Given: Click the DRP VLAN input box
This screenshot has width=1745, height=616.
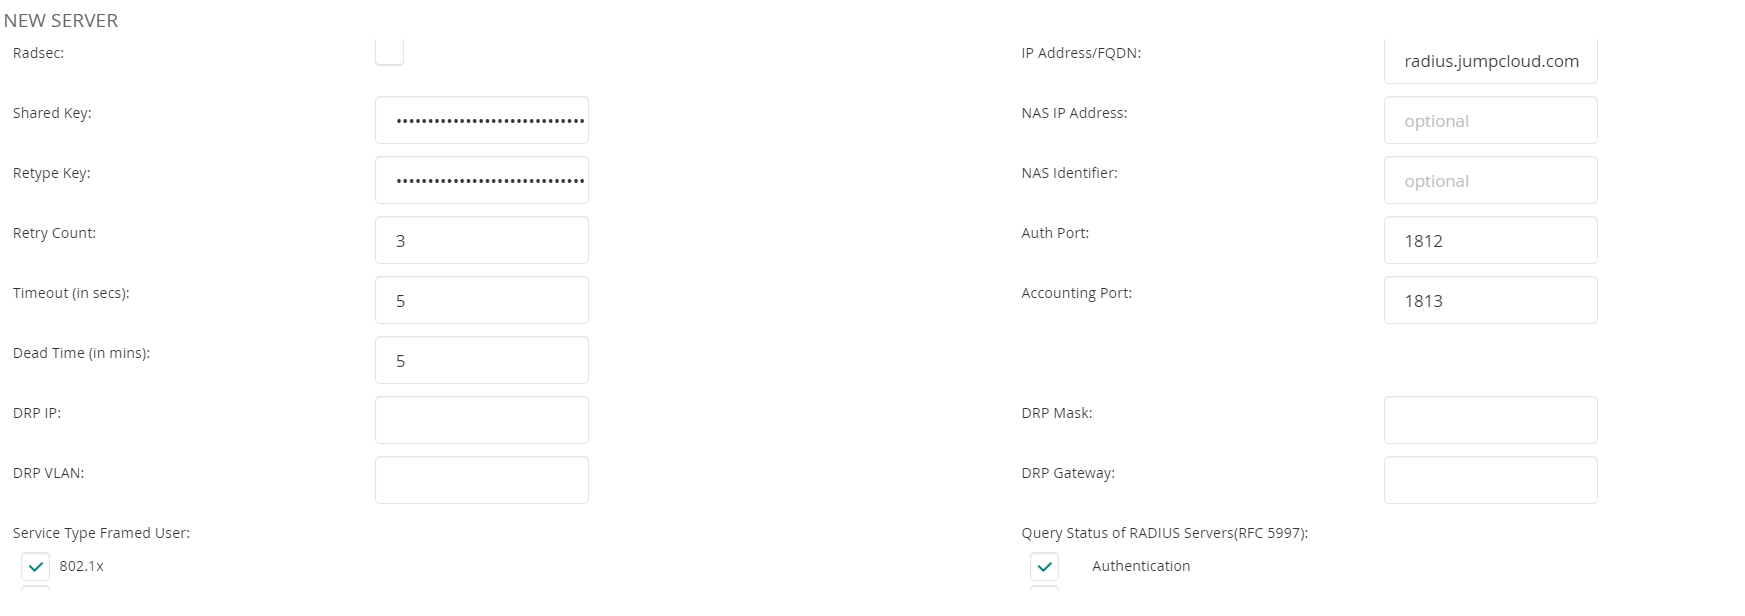Looking at the screenshot, I should [482, 480].
